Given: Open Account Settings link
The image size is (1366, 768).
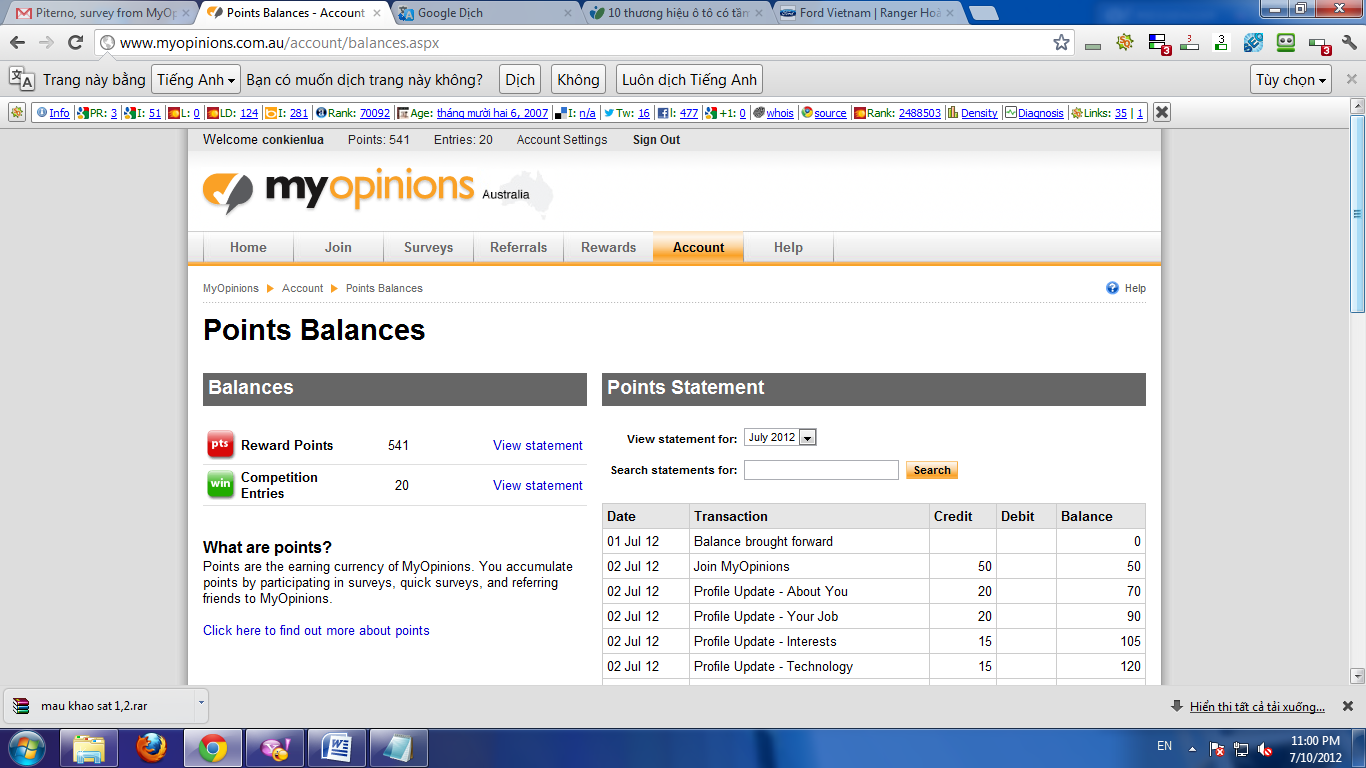Looking at the screenshot, I should 562,140.
